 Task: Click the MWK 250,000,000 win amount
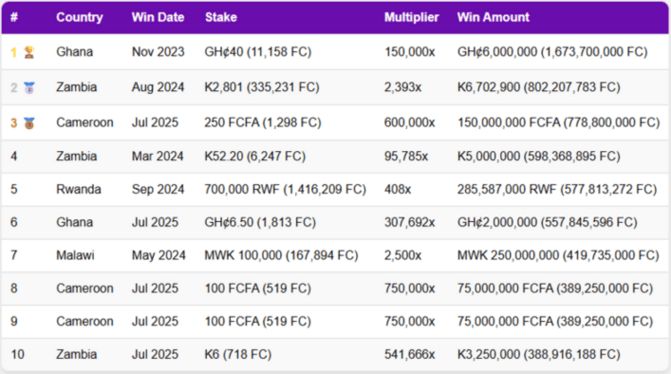pyautogui.click(x=558, y=255)
